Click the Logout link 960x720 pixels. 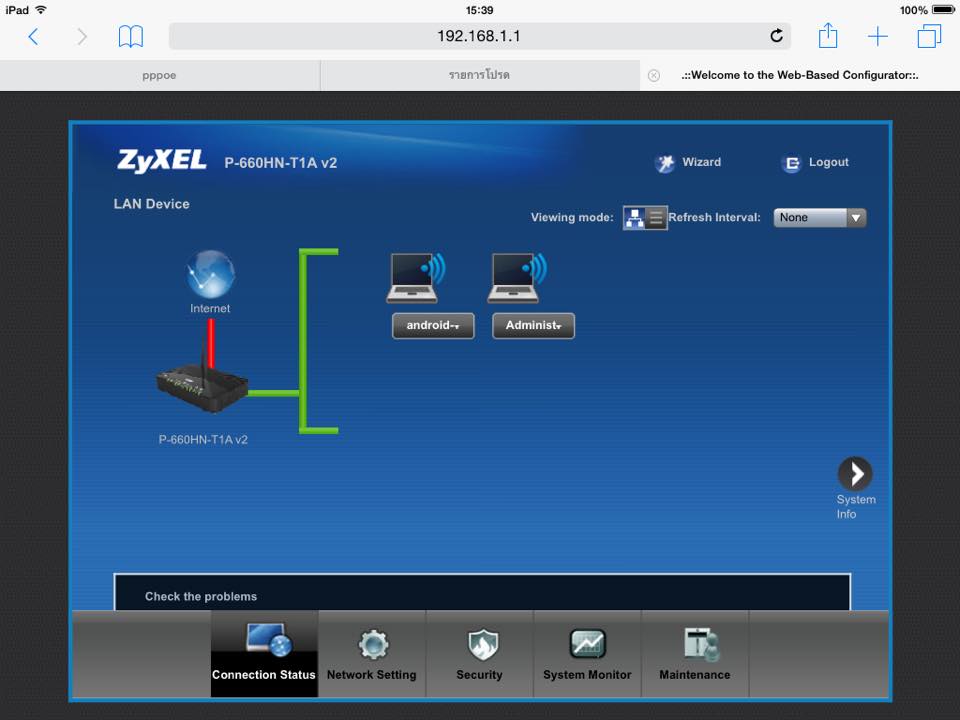[x=828, y=162]
